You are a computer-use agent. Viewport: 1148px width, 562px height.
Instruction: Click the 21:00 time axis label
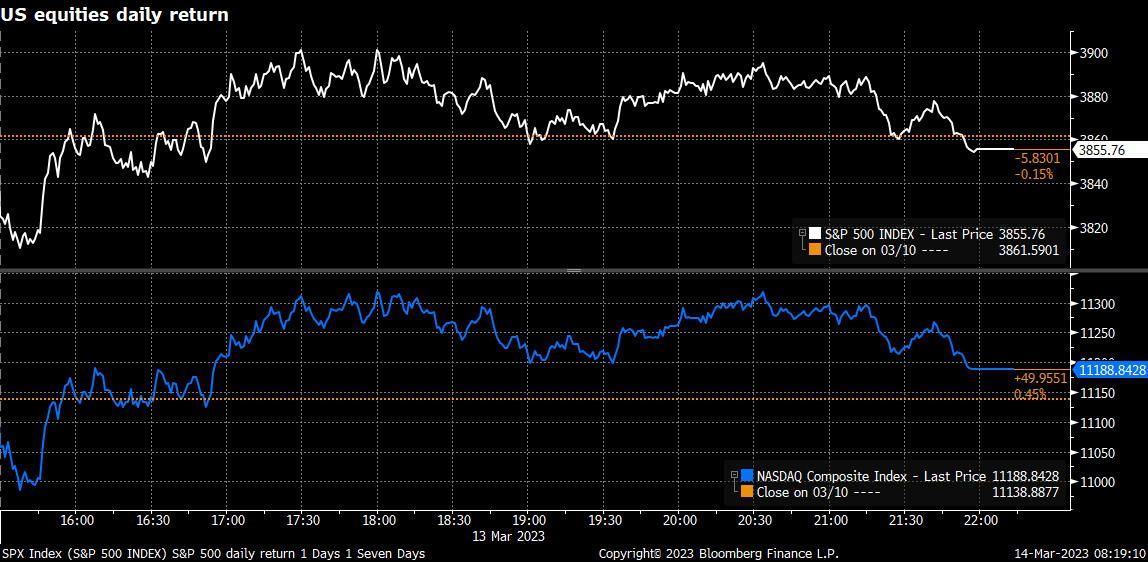point(830,520)
